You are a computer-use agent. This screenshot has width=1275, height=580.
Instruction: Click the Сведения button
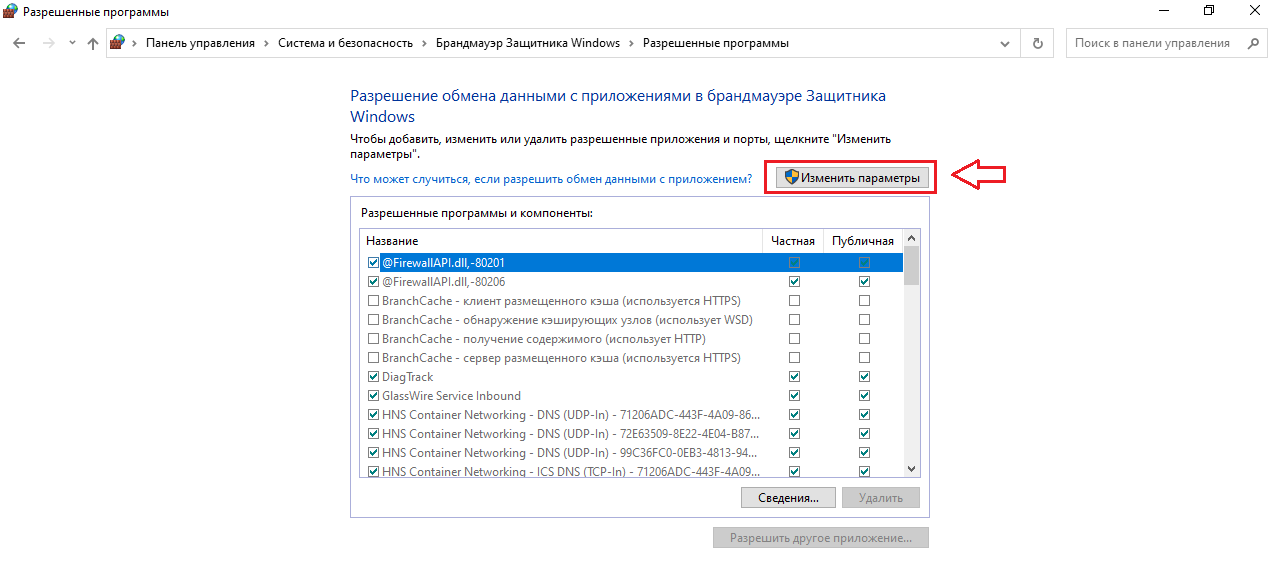pyautogui.click(x=788, y=497)
